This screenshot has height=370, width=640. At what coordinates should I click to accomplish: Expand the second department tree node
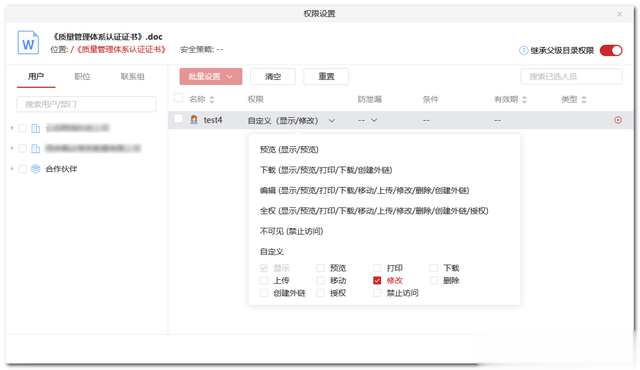tap(12, 148)
